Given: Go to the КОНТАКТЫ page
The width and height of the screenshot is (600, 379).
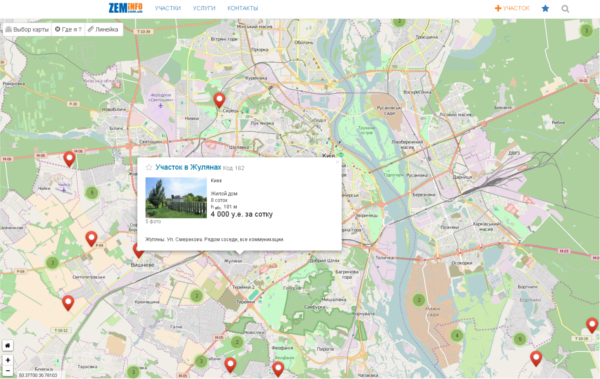Looking at the screenshot, I should (x=243, y=8).
